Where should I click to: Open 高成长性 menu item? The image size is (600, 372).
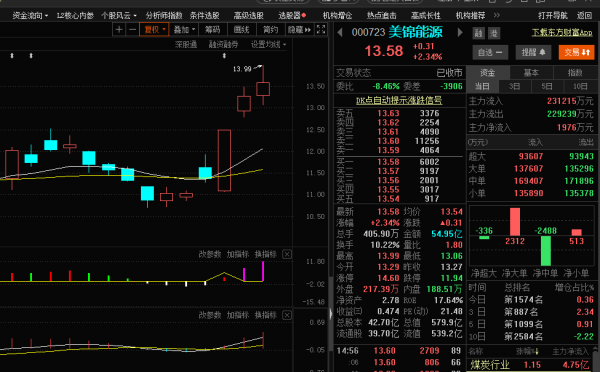point(426,16)
